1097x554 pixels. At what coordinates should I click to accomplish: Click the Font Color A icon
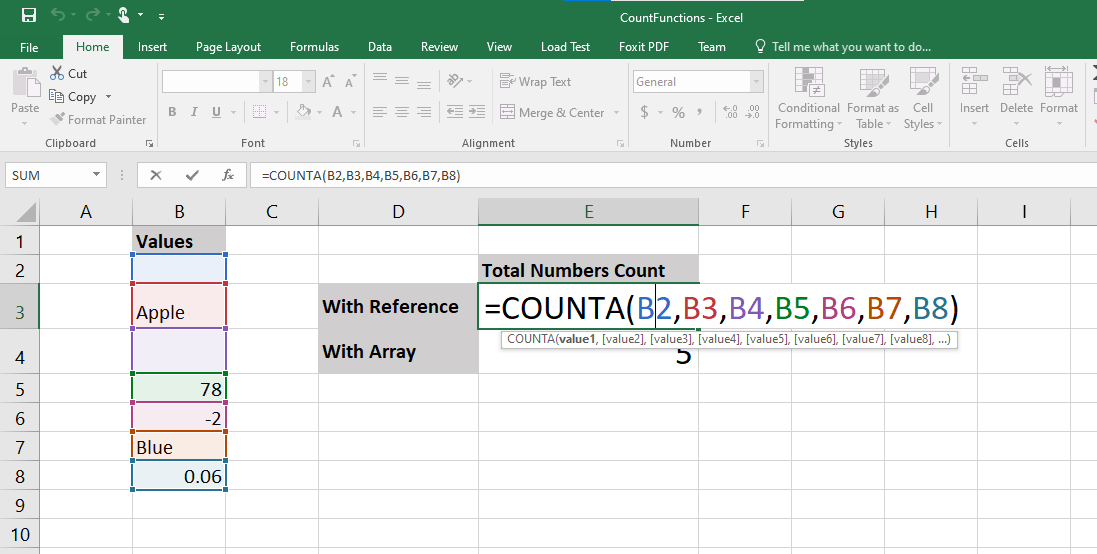click(x=337, y=112)
